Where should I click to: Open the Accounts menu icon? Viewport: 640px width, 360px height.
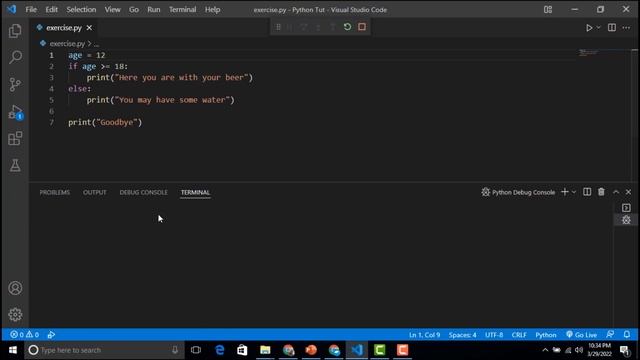click(15, 288)
